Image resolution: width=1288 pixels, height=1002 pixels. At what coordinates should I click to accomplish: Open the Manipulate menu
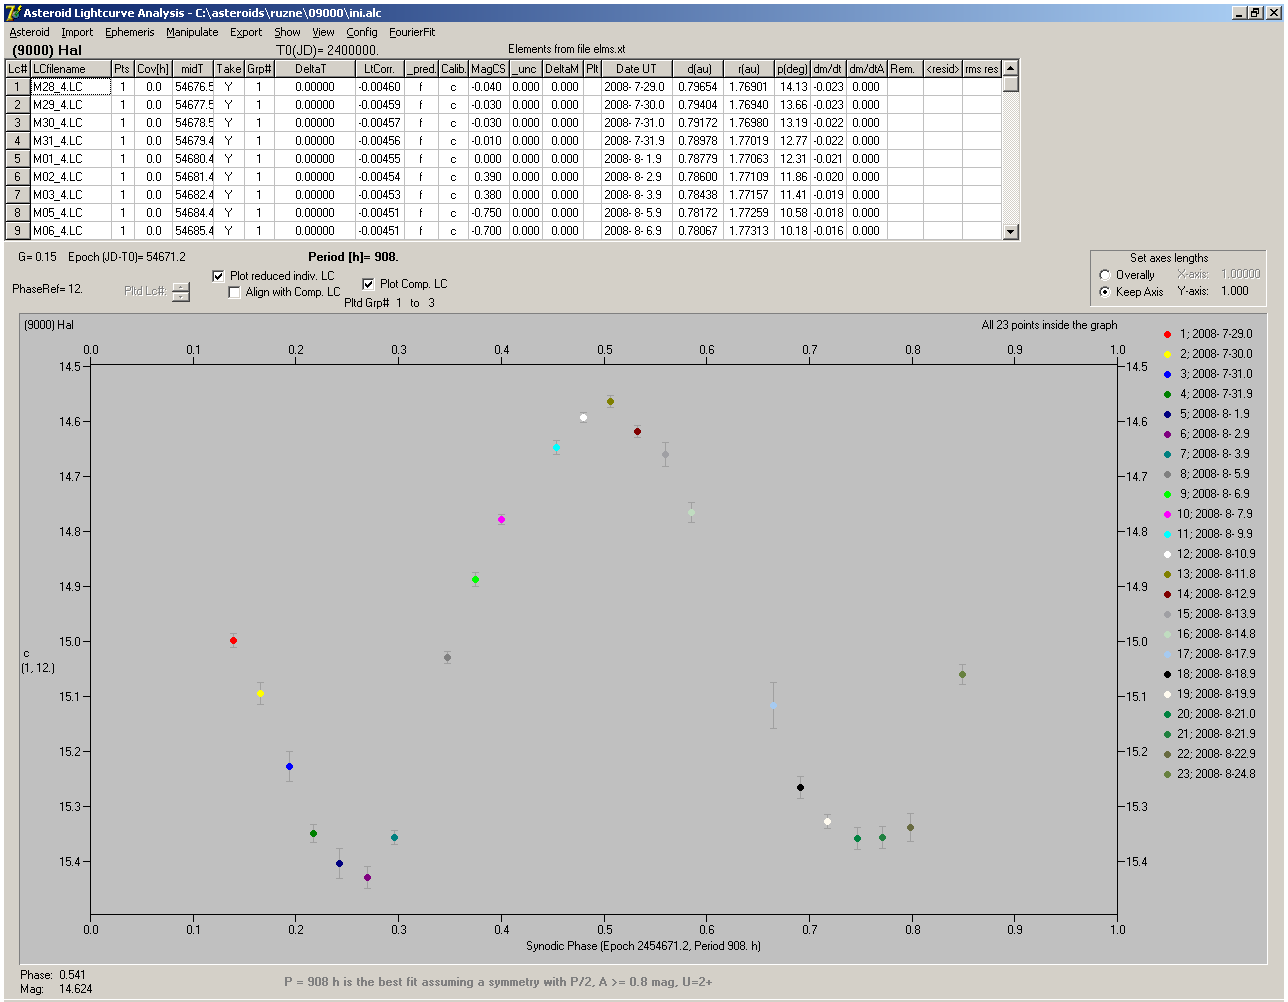192,32
